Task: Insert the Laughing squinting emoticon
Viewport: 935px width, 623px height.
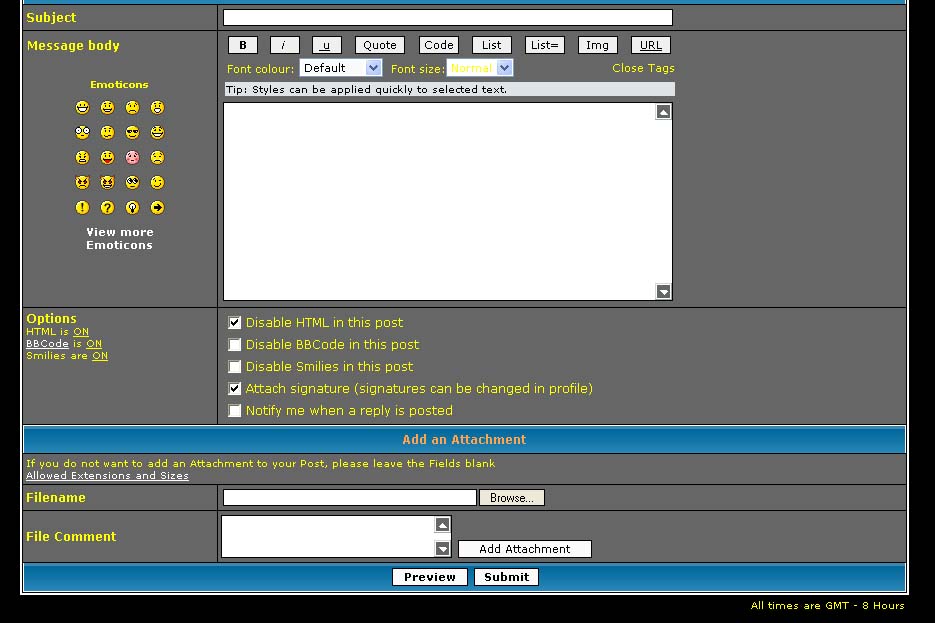Action: 157,132
